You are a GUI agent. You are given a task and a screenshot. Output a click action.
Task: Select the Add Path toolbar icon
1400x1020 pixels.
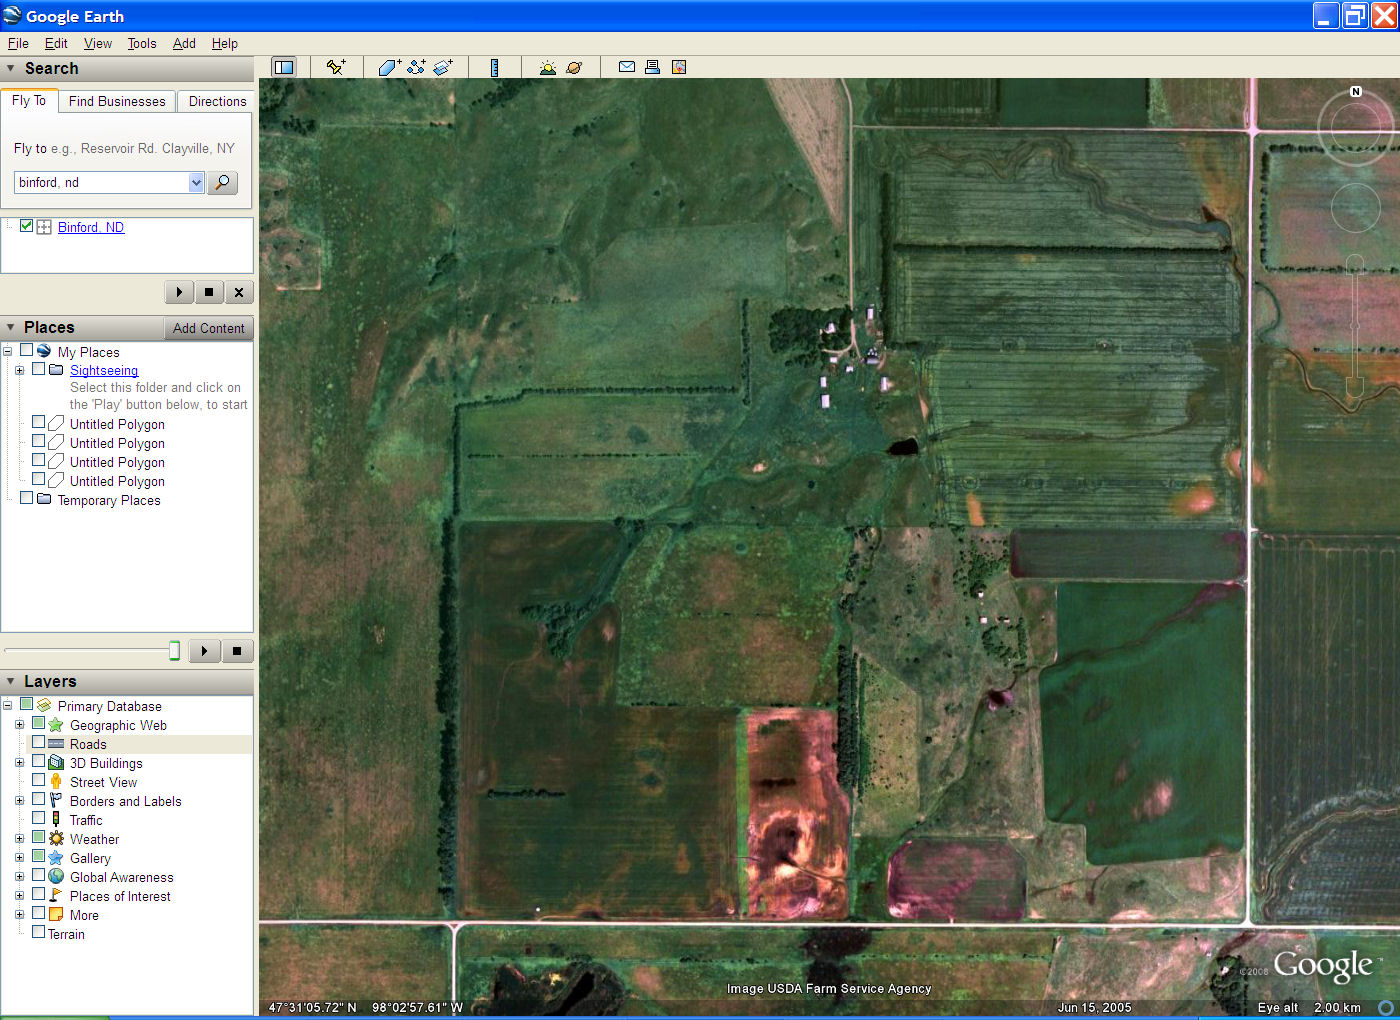tap(416, 67)
